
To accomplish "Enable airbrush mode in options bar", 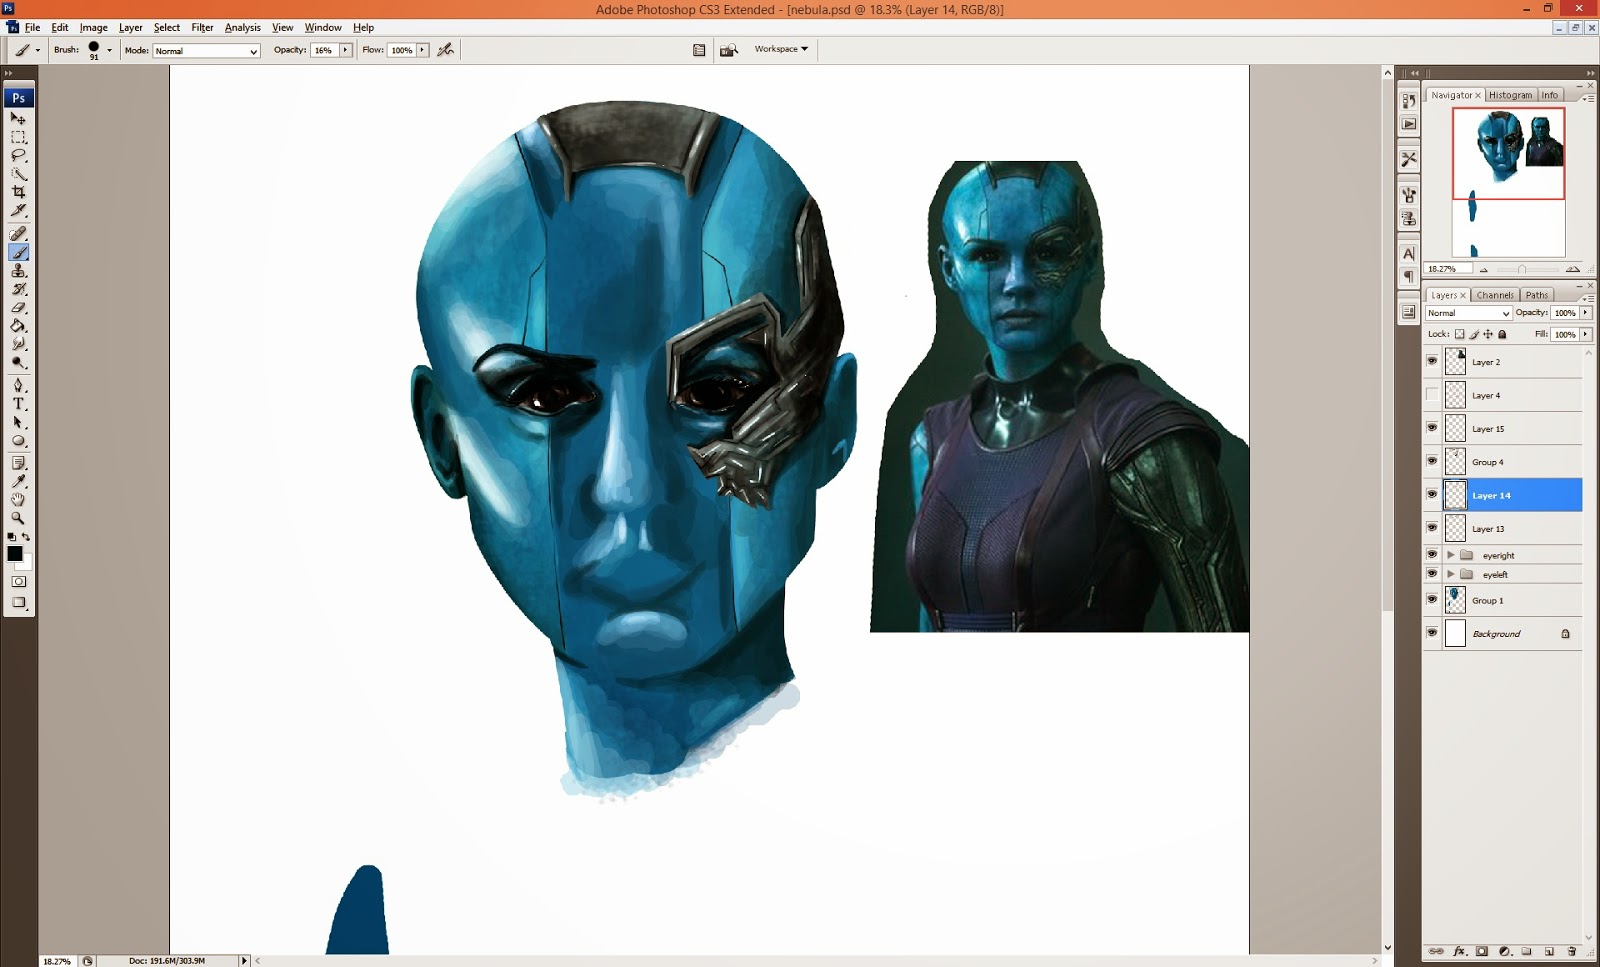I will (x=446, y=49).
